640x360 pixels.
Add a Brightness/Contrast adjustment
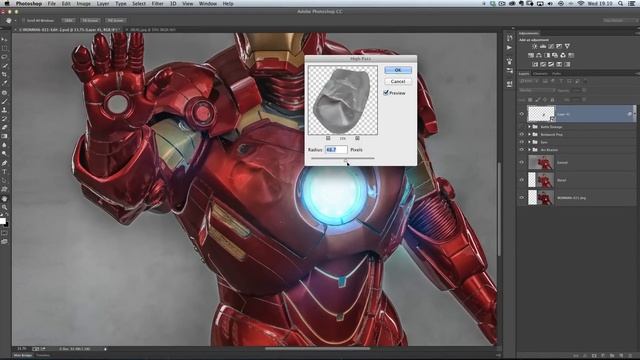pos(535,46)
